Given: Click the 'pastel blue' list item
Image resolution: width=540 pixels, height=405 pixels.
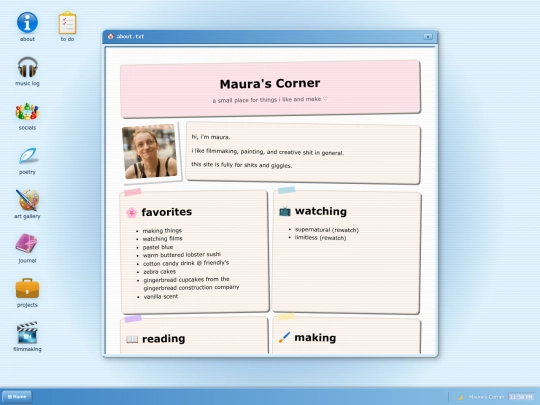Looking at the screenshot, I should coord(158,247).
